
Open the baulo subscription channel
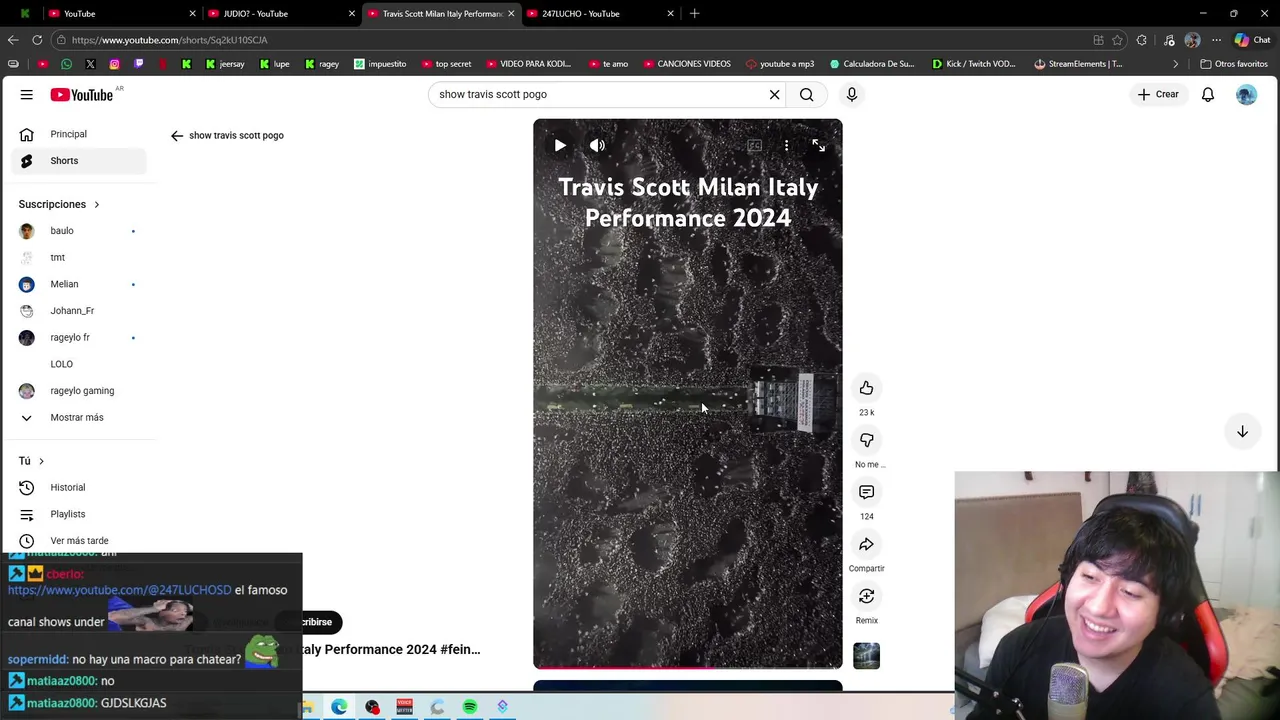coord(78,231)
